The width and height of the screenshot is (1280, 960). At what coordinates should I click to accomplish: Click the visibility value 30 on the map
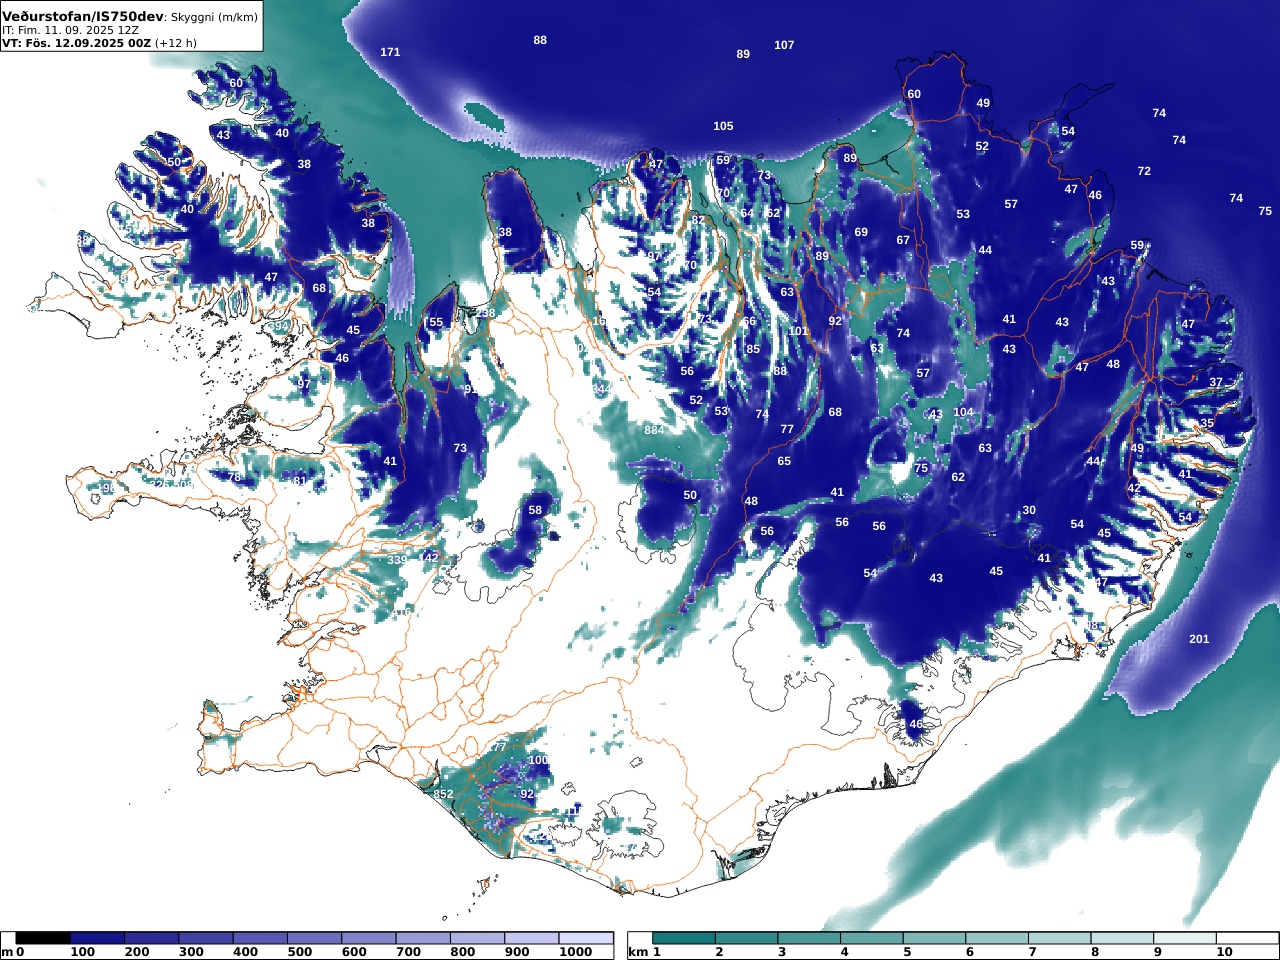tap(1029, 510)
